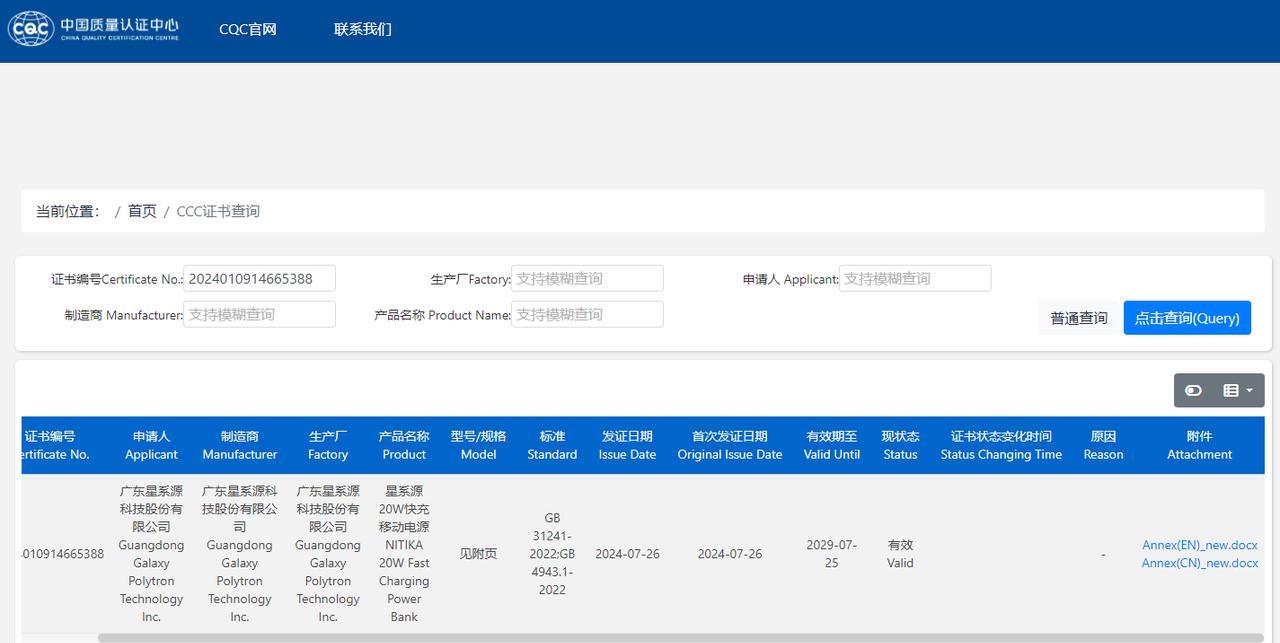Click the Original Issue Date column header
Image resolution: width=1280 pixels, height=643 pixels.
tap(730, 445)
